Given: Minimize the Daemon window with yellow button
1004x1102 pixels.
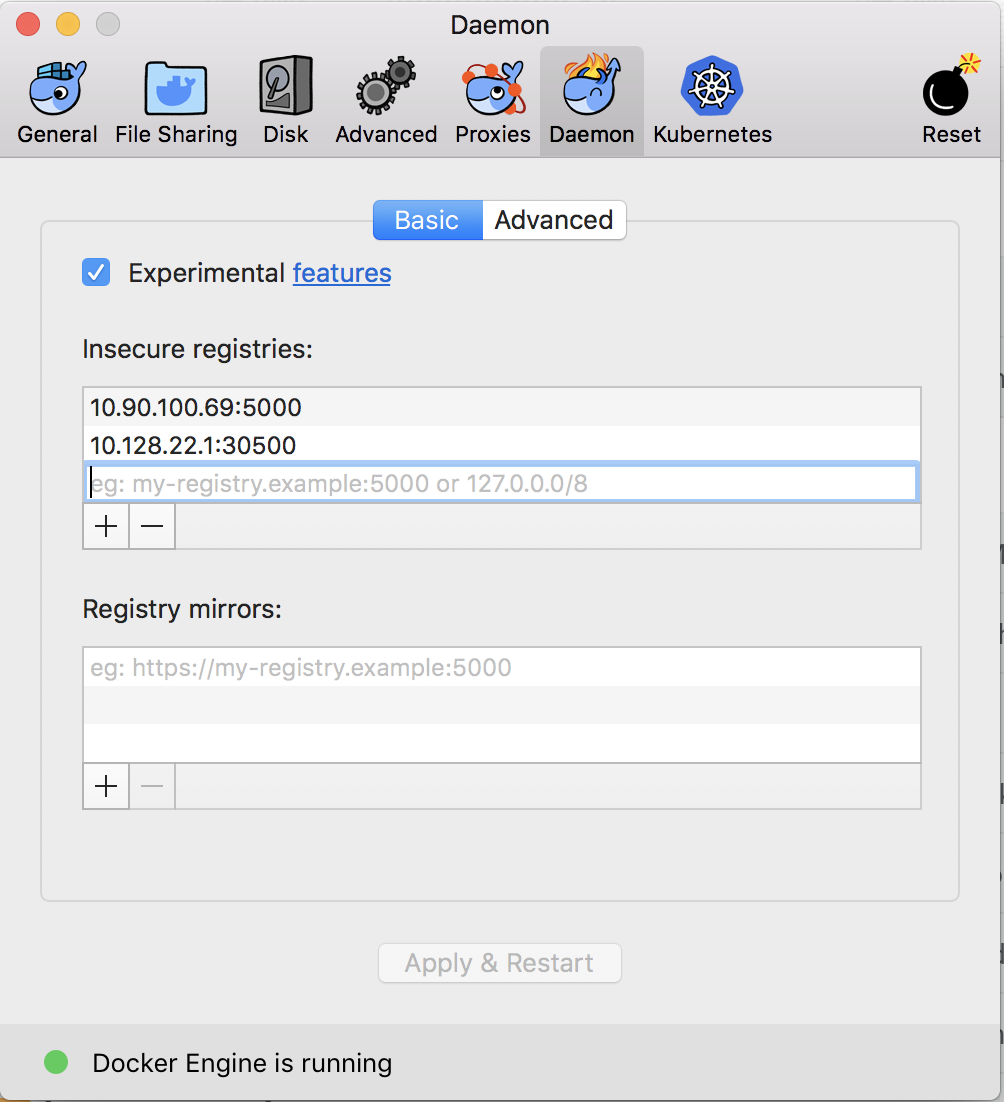Looking at the screenshot, I should click(x=68, y=24).
